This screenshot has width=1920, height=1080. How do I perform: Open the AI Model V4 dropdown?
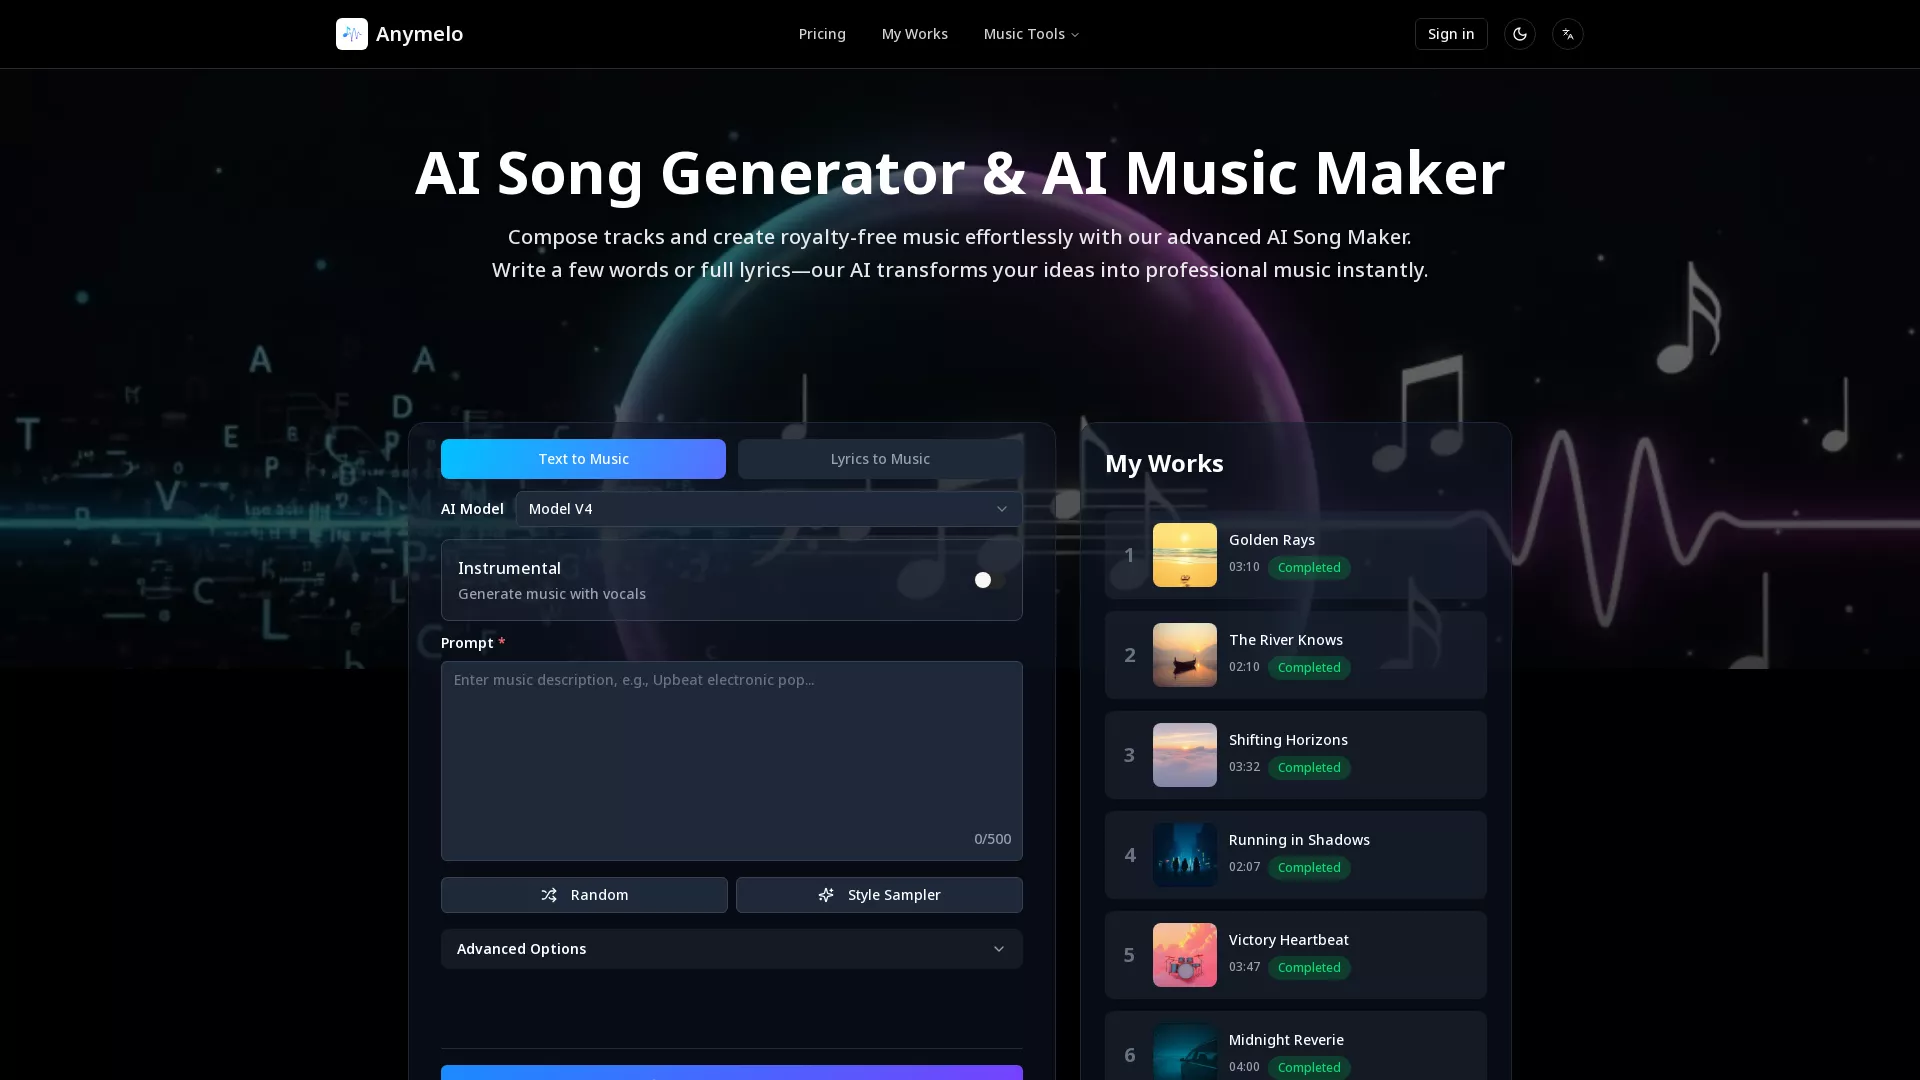click(767, 508)
